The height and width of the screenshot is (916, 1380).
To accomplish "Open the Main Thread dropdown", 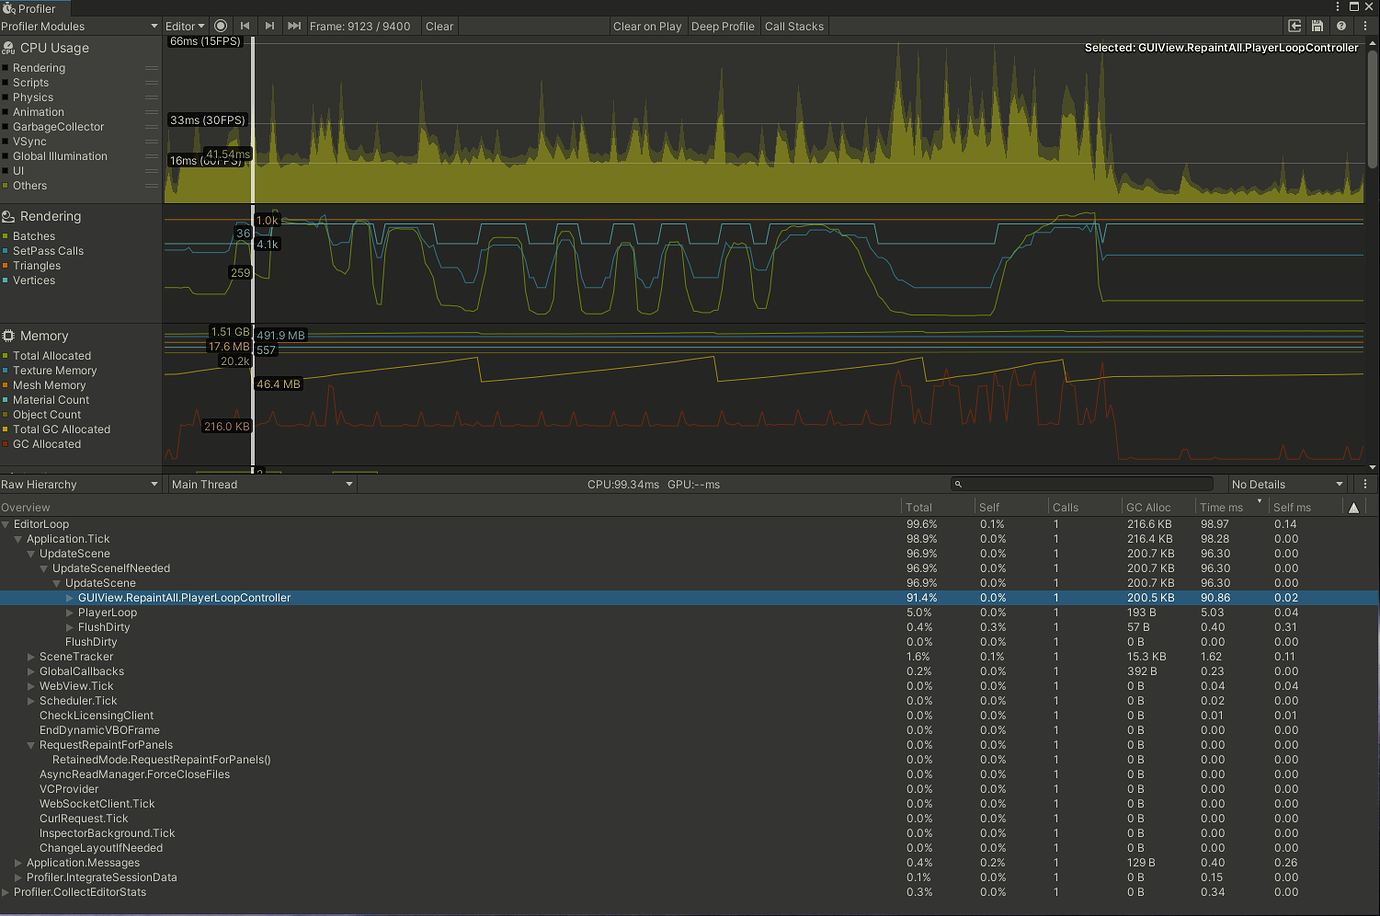I will pos(260,484).
